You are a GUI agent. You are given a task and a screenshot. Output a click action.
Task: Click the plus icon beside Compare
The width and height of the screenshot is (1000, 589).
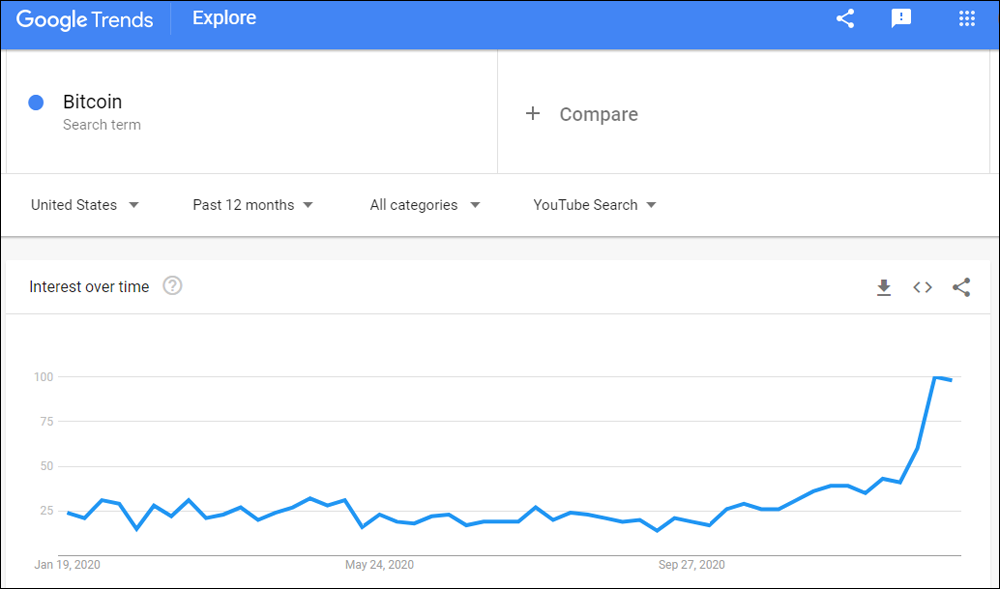click(x=533, y=113)
